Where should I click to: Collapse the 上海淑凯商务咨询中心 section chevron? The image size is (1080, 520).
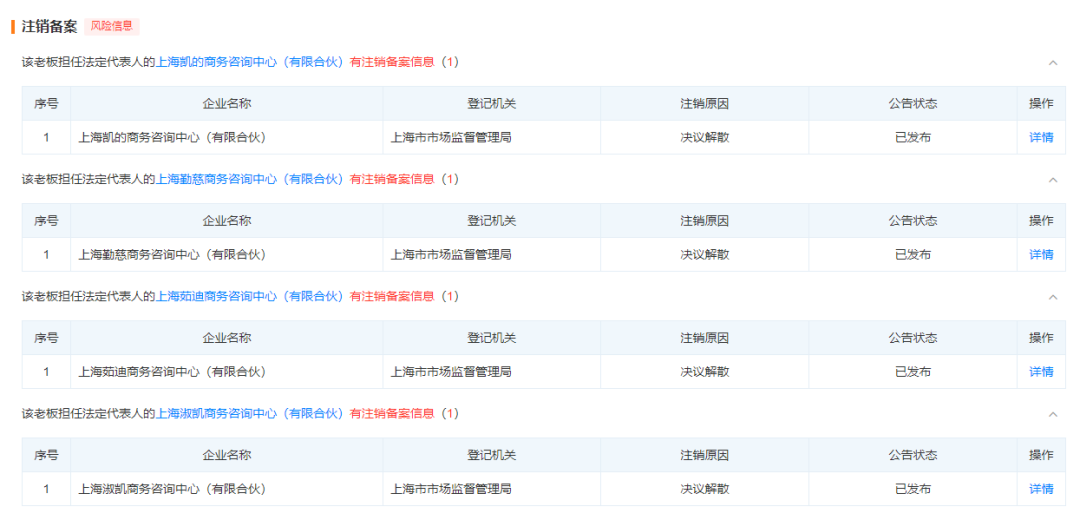click(x=1052, y=414)
